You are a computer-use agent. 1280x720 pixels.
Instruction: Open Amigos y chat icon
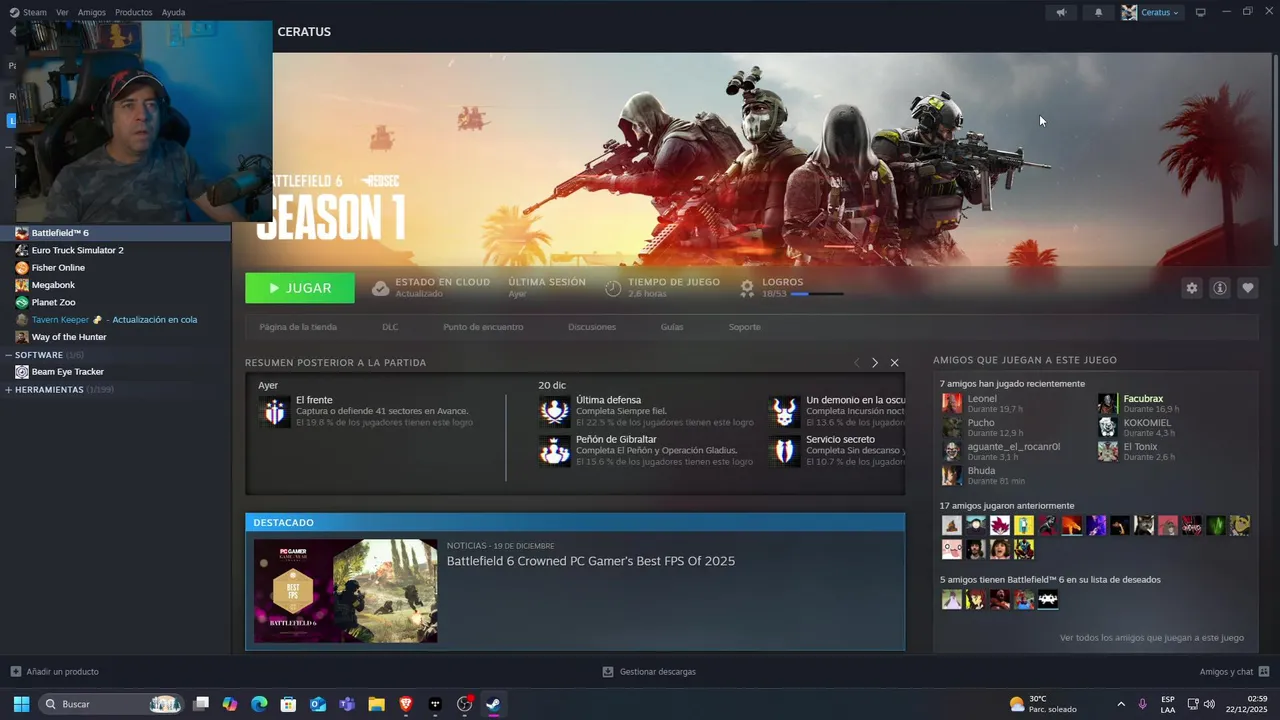1264,671
